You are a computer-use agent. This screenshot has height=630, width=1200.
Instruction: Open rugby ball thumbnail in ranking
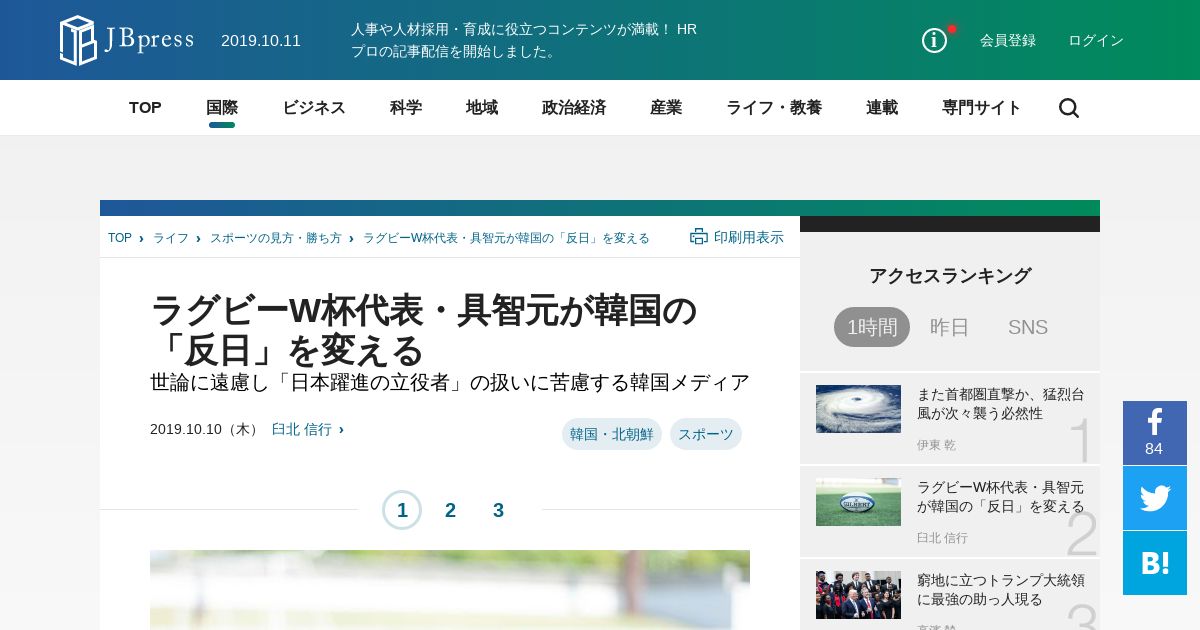(x=858, y=502)
